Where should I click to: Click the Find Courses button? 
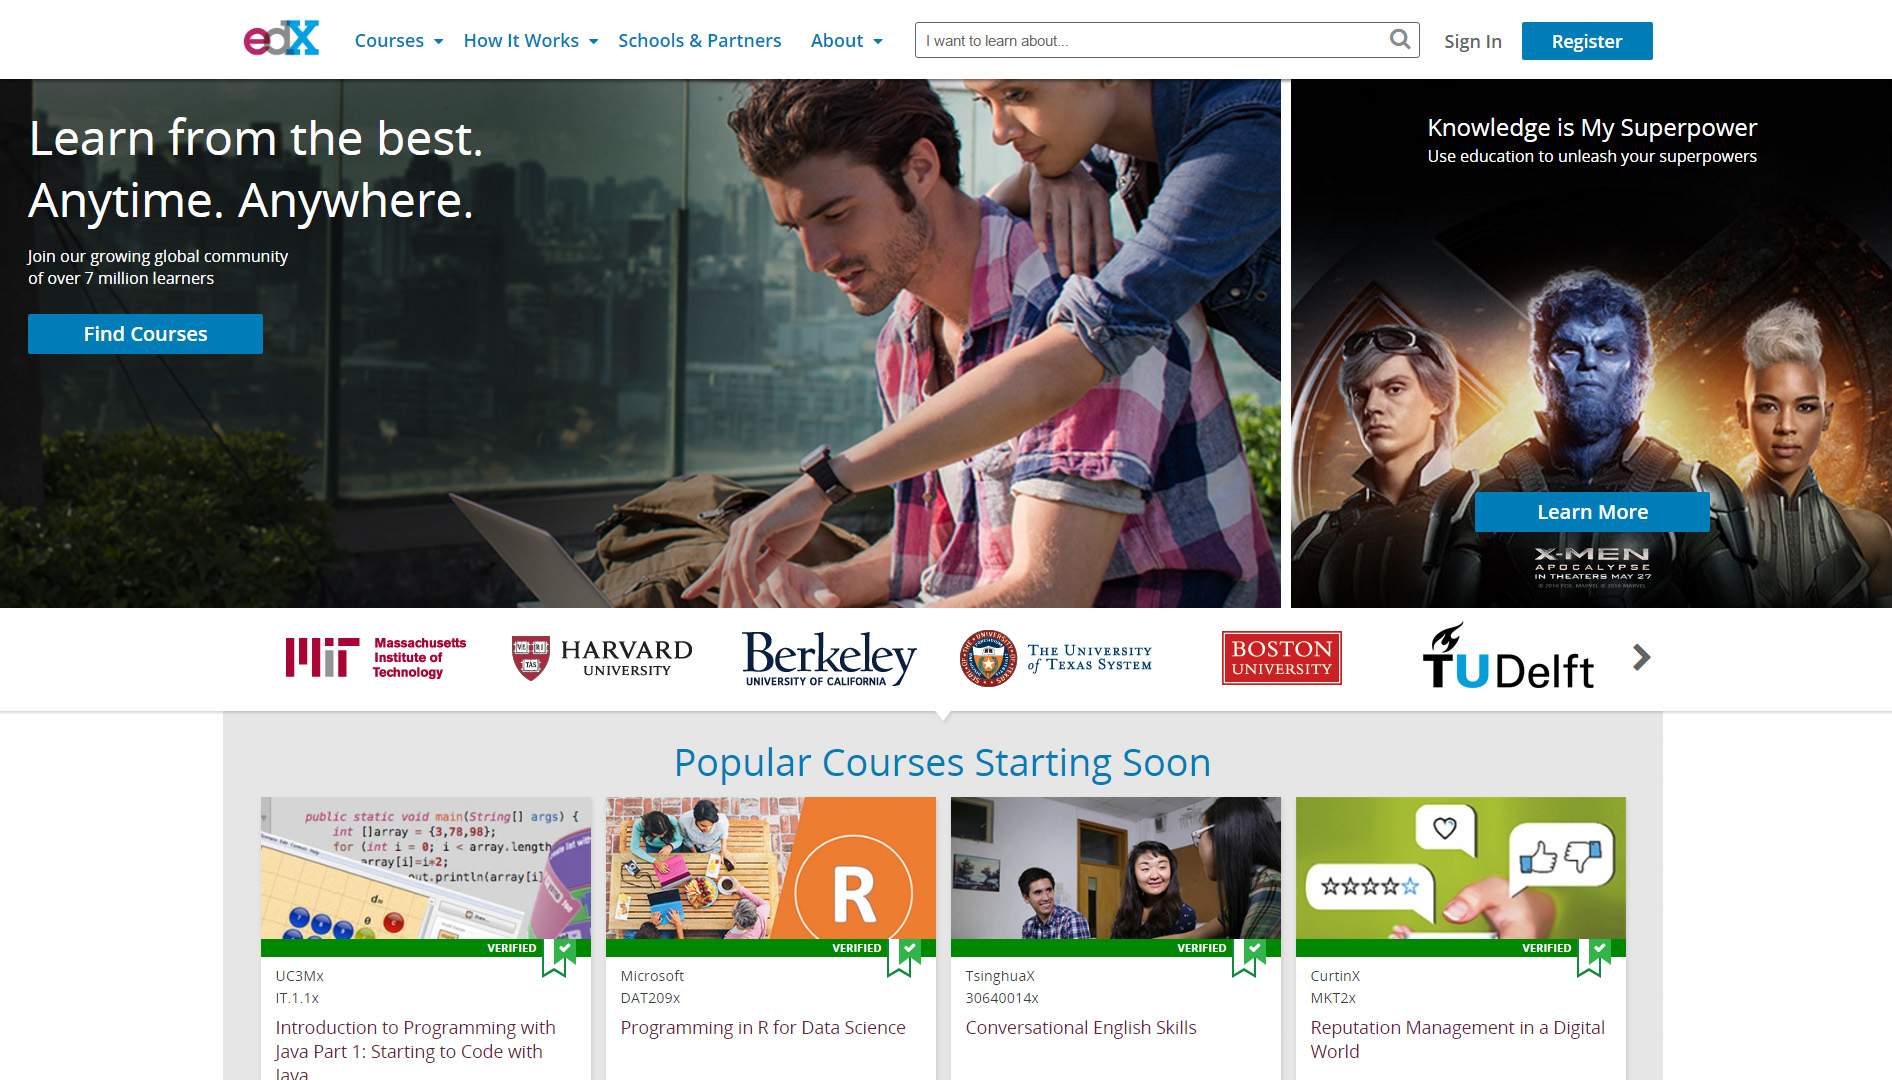145,334
